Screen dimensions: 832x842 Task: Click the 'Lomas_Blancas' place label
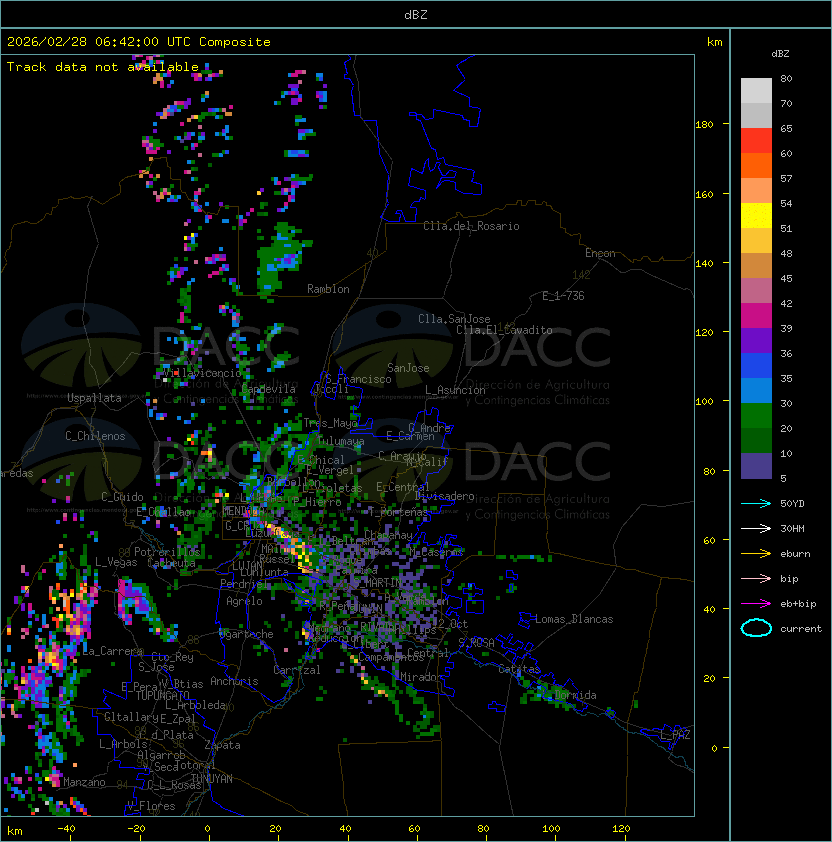pyautogui.click(x=574, y=619)
